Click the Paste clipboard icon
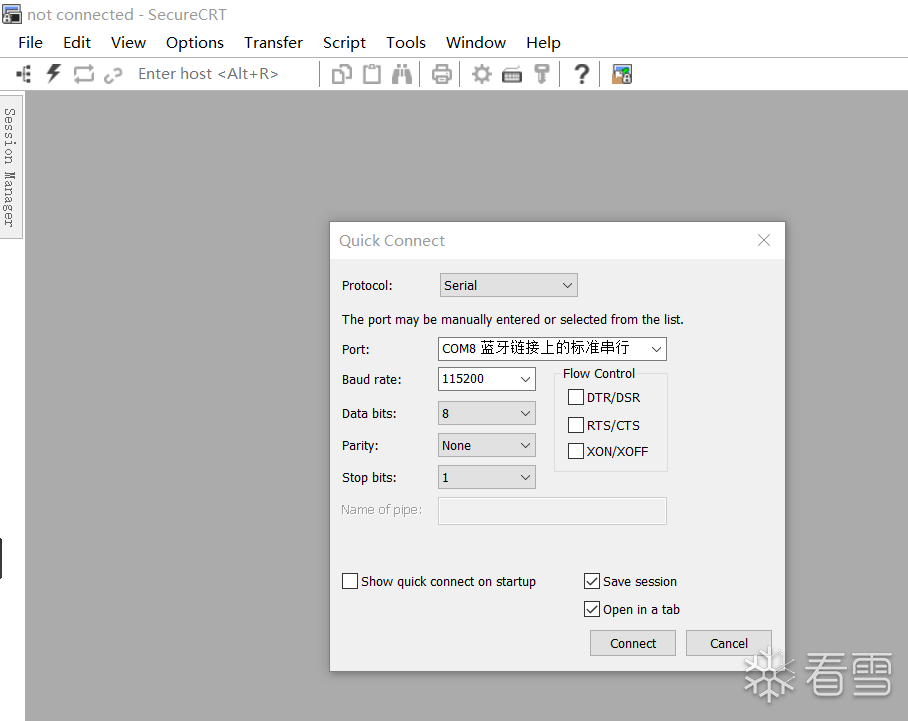 (x=372, y=74)
